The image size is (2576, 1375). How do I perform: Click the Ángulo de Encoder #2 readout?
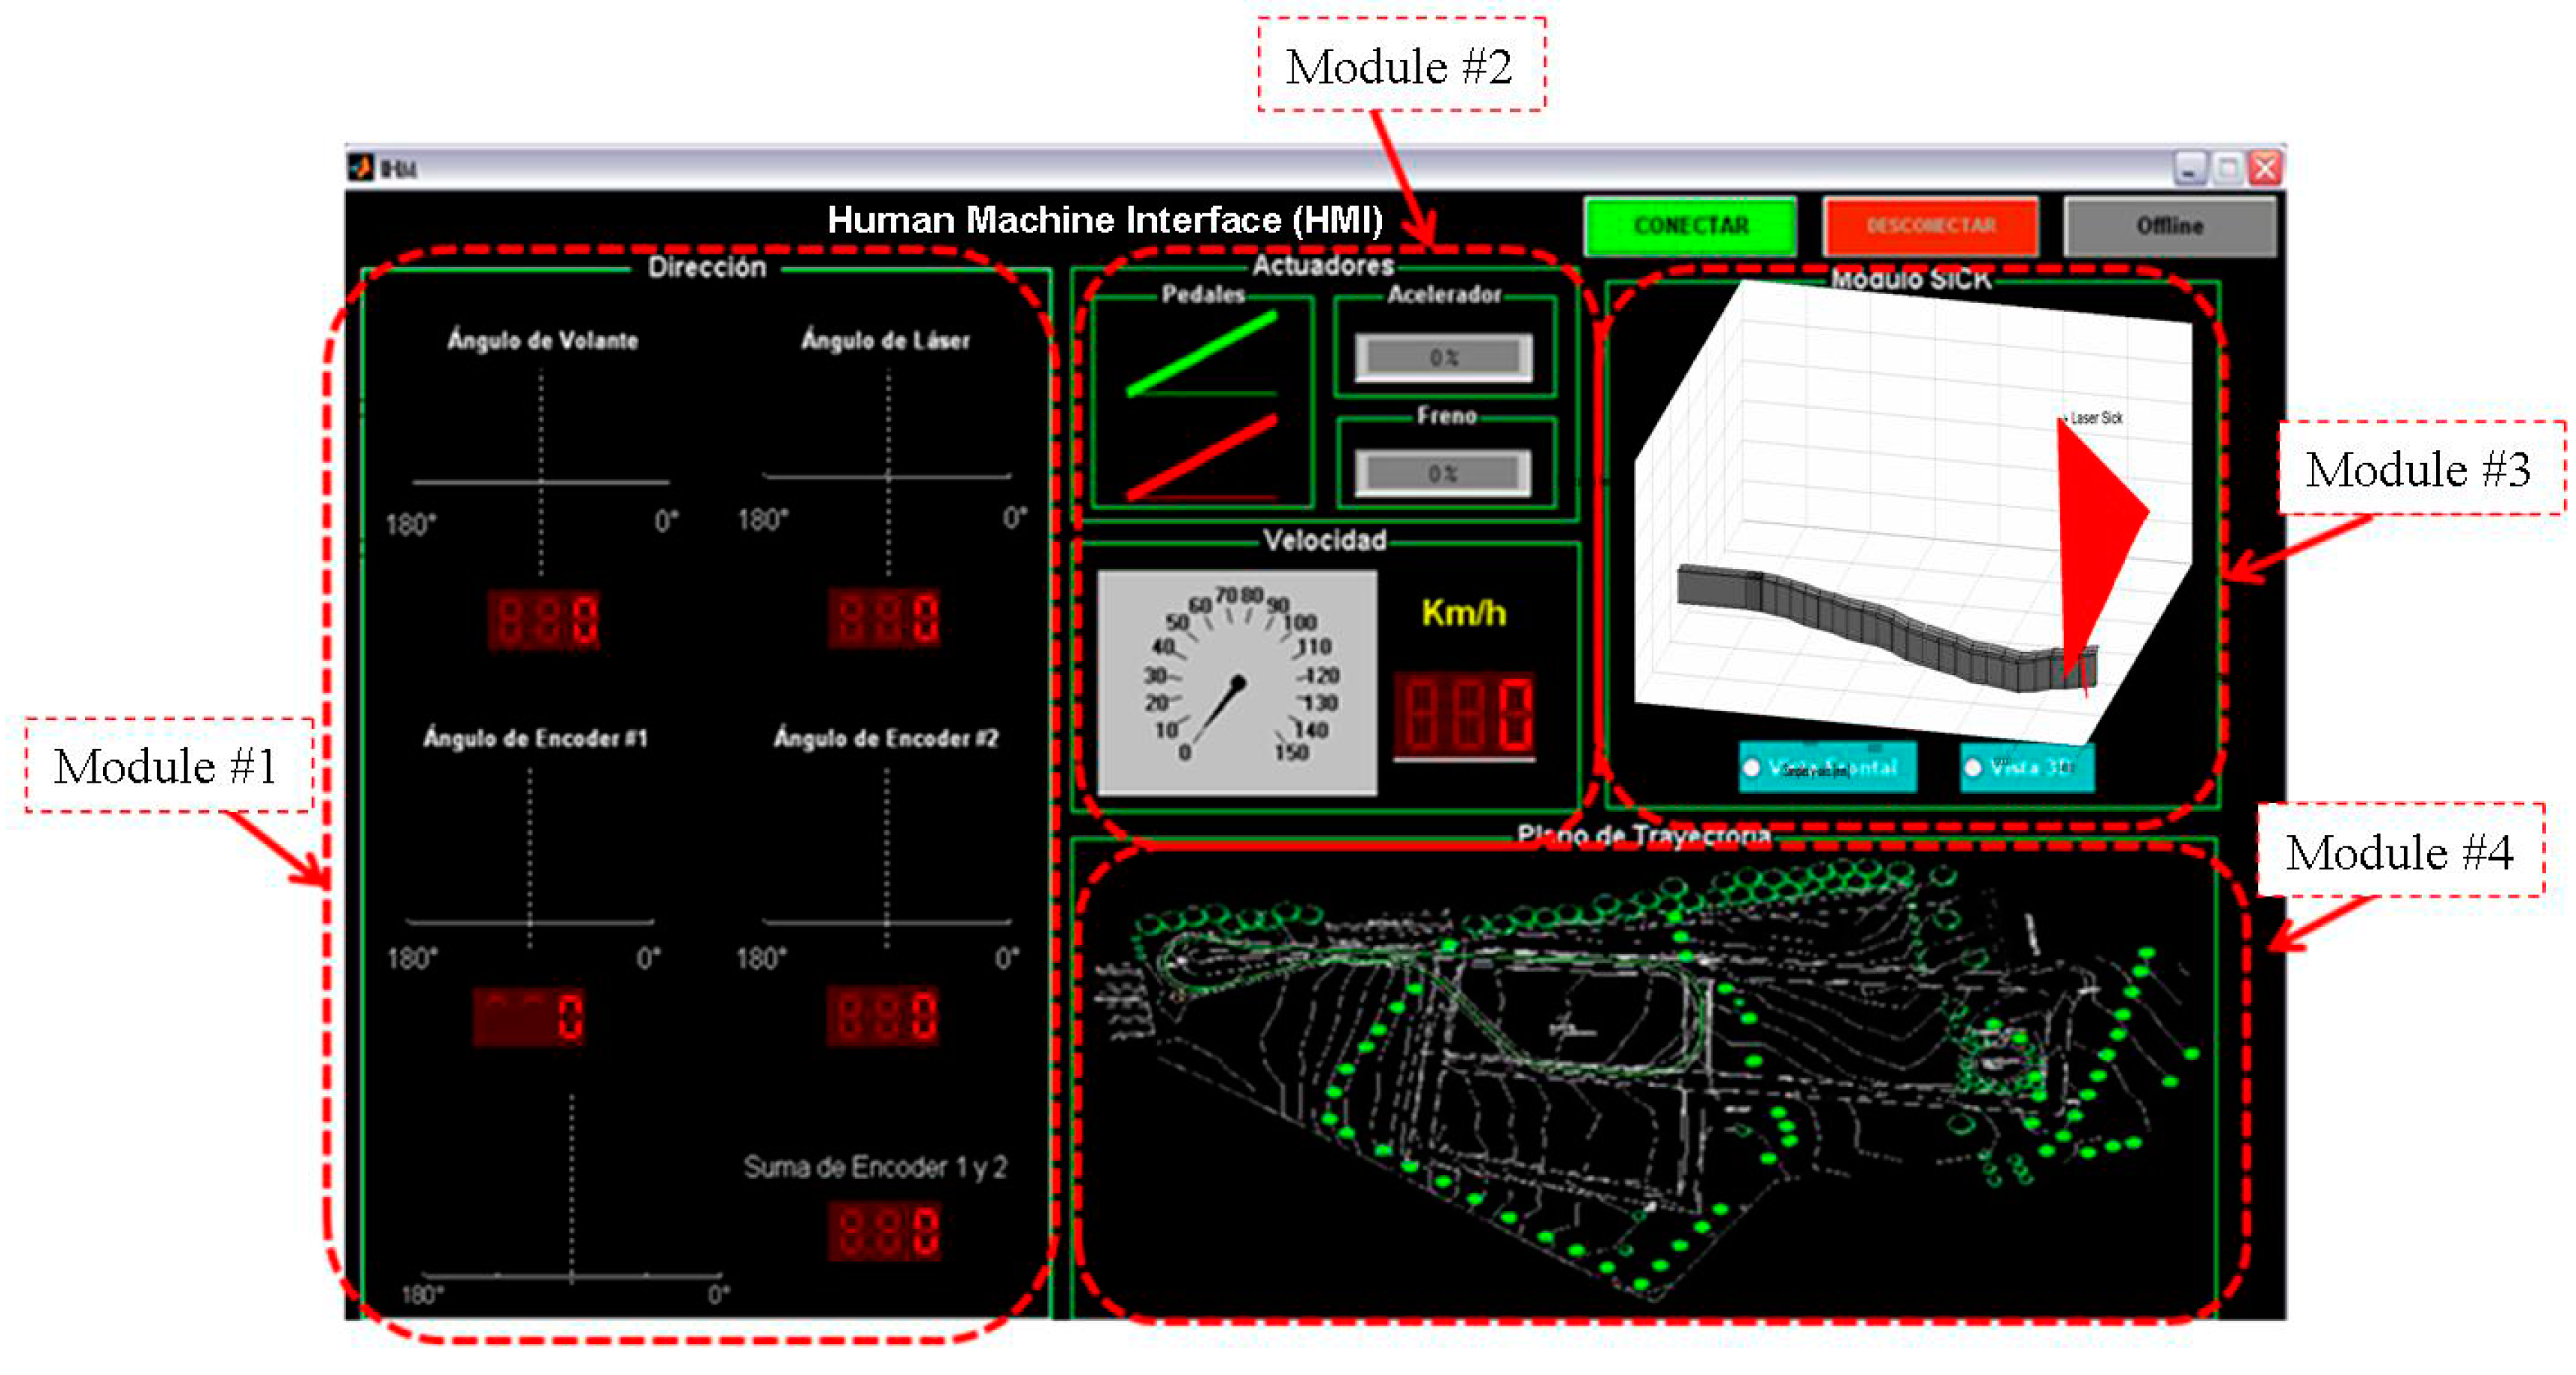pyautogui.click(x=883, y=1016)
